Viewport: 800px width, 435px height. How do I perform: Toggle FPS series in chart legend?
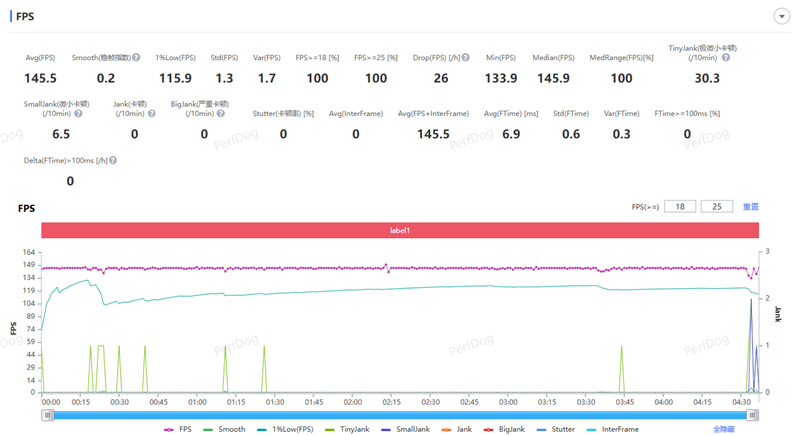(x=178, y=429)
